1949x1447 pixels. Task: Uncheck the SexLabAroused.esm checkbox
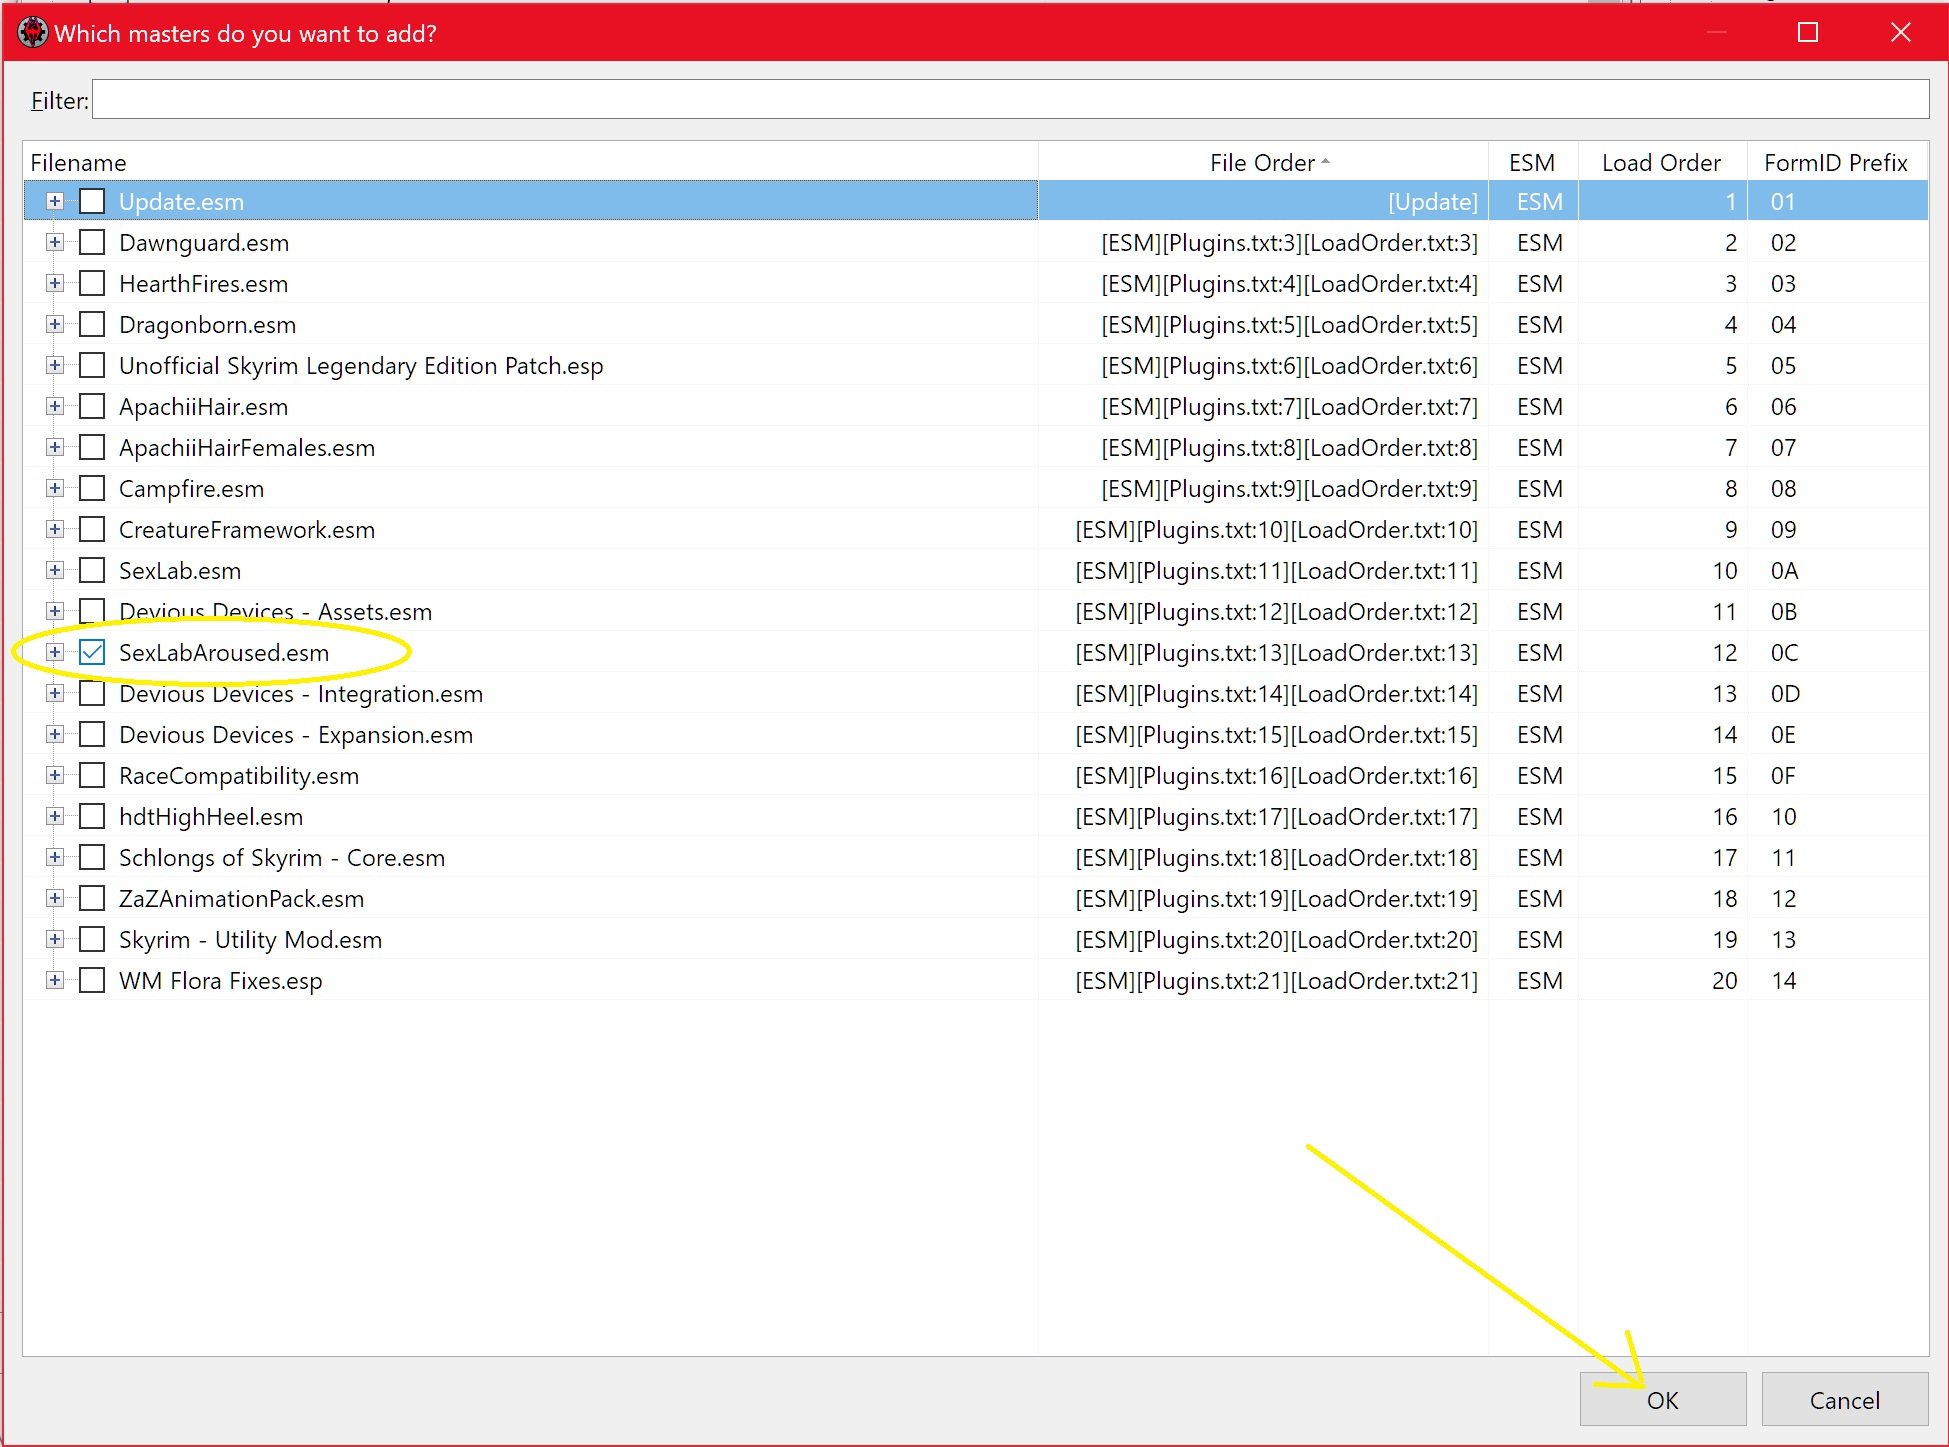[x=92, y=652]
